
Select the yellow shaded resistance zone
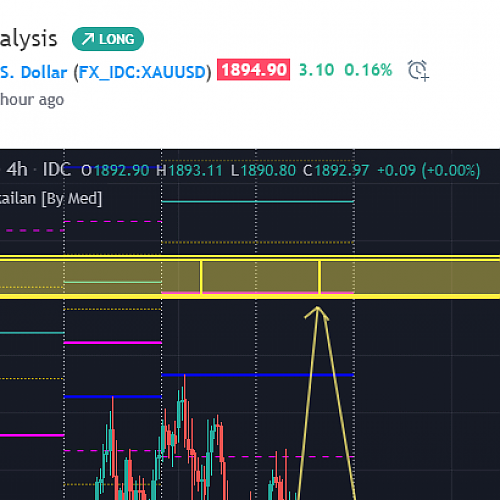pyautogui.click(x=250, y=277)
